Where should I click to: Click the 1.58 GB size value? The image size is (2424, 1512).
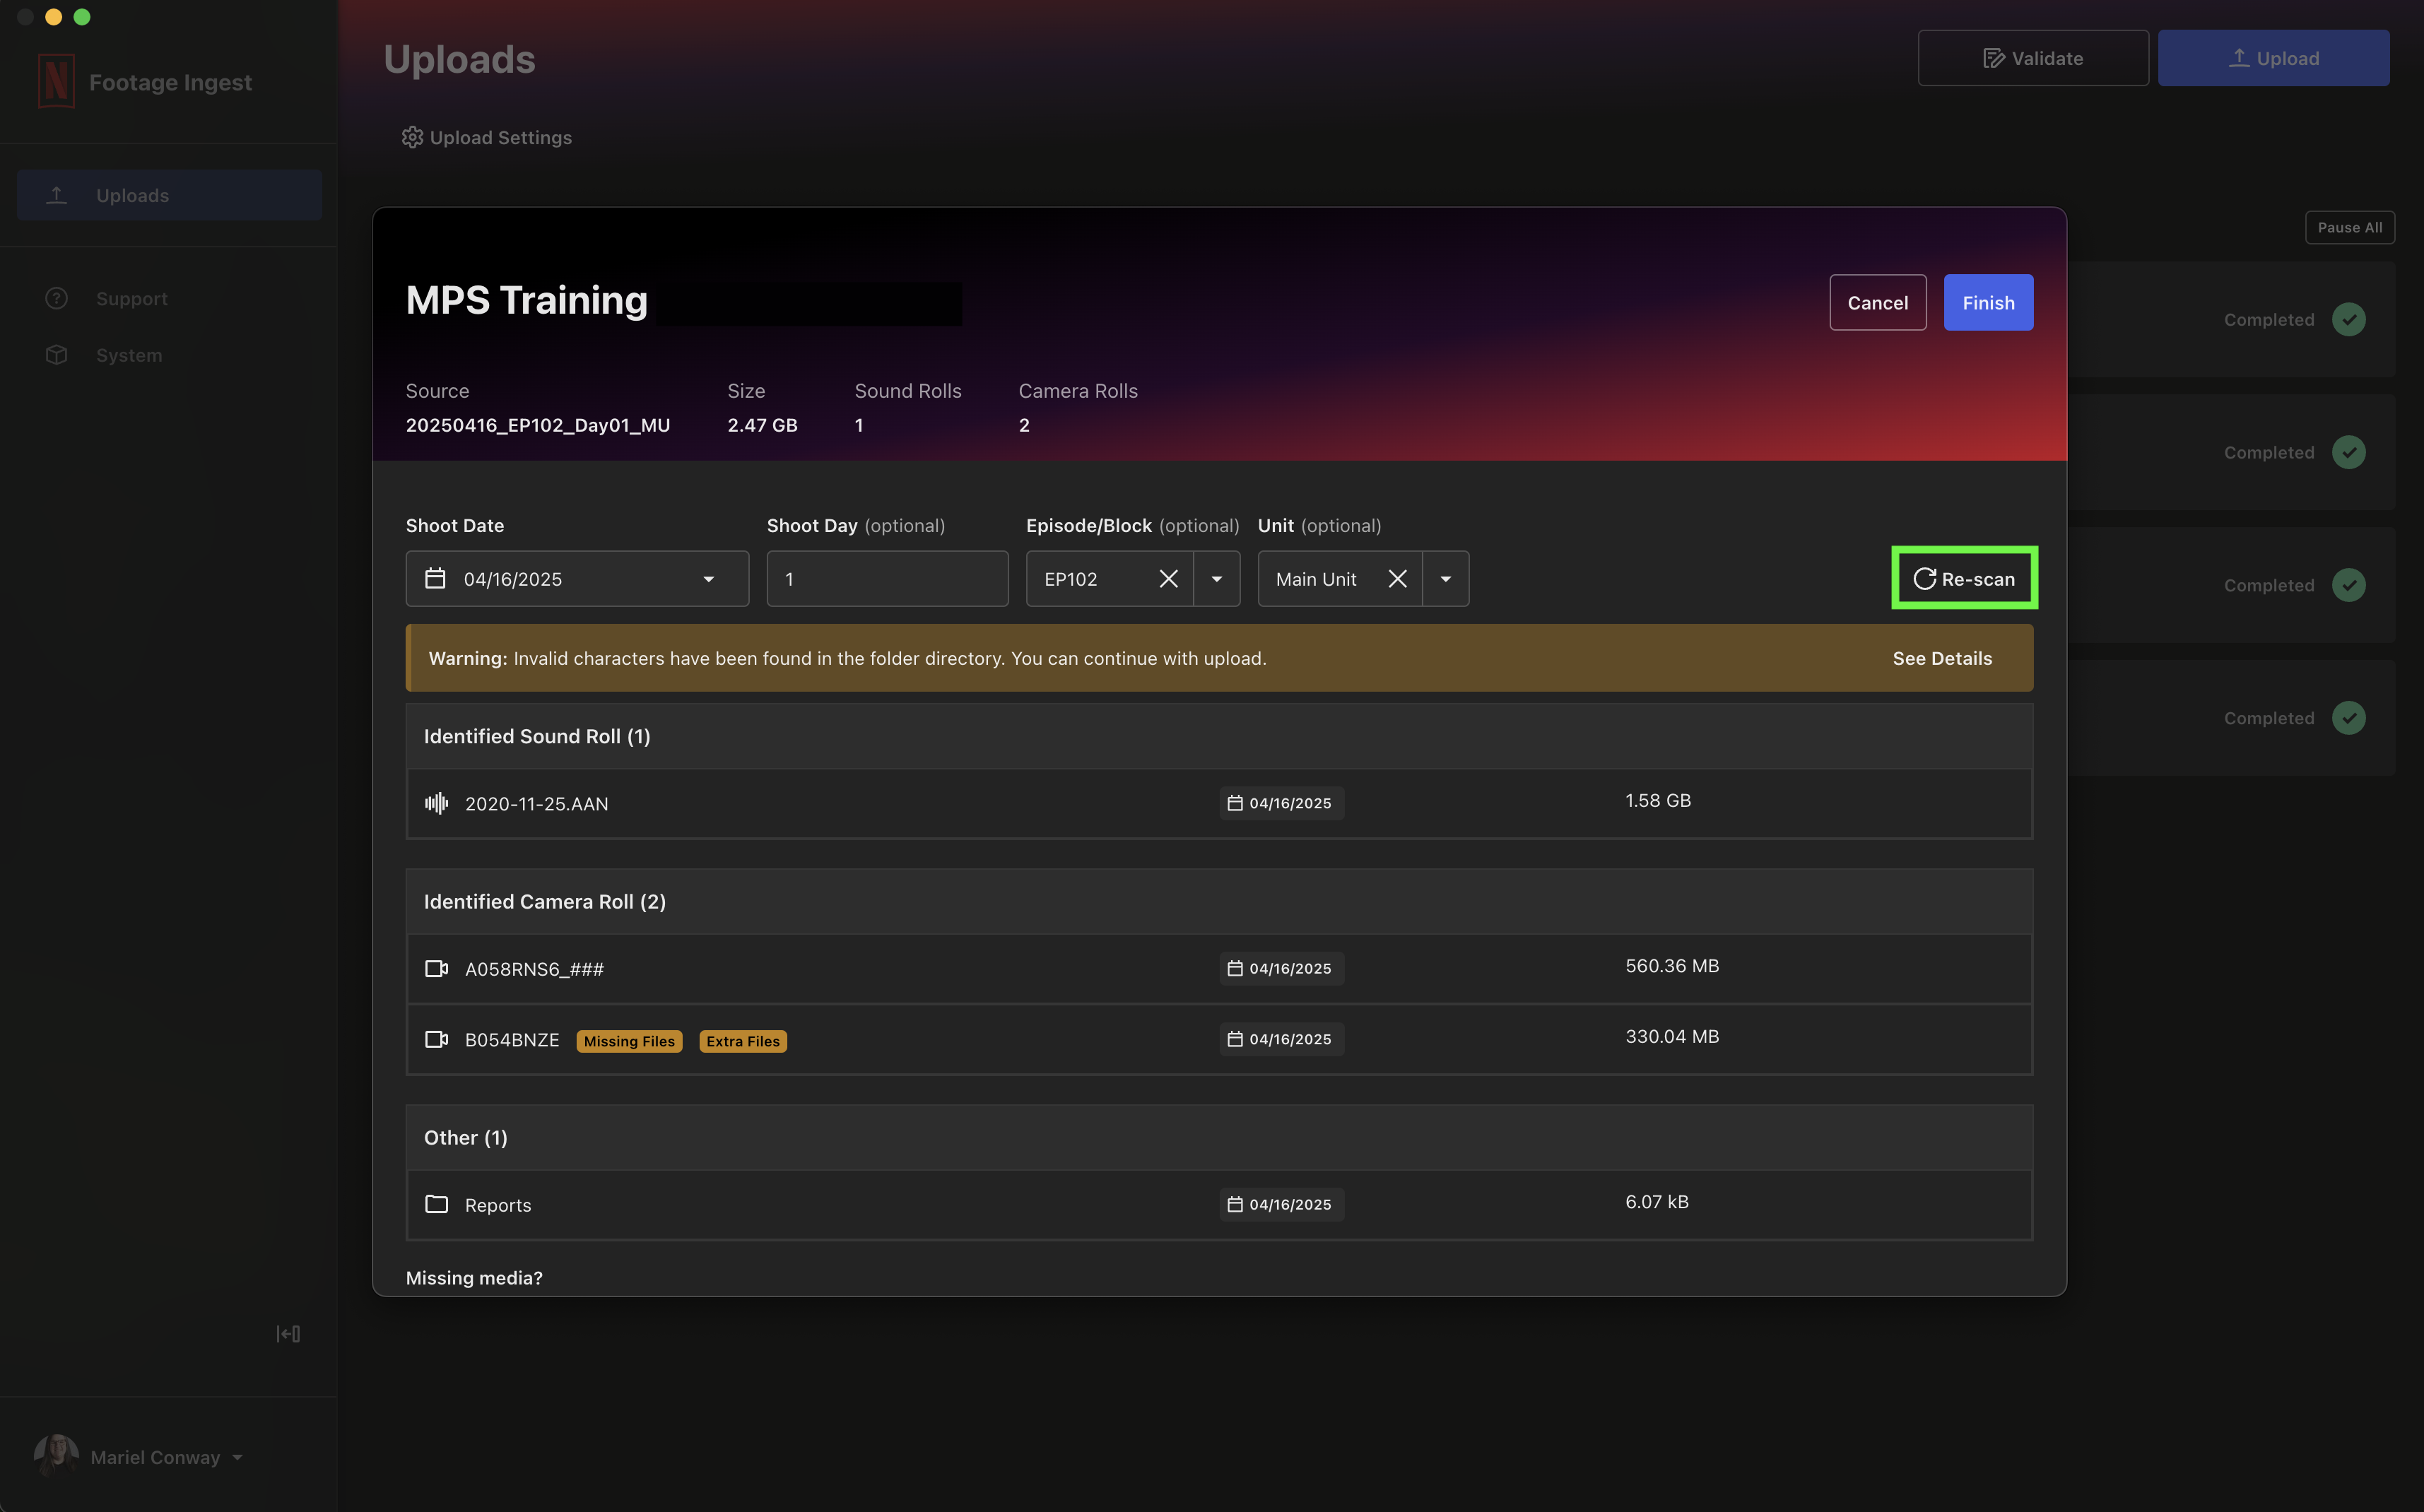[1658, 800]
